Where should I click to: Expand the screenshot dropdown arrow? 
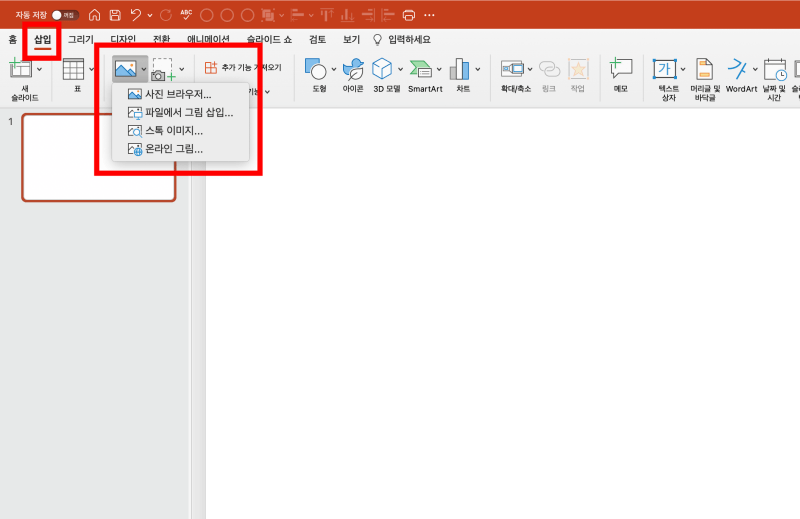(x=182, y=69)
